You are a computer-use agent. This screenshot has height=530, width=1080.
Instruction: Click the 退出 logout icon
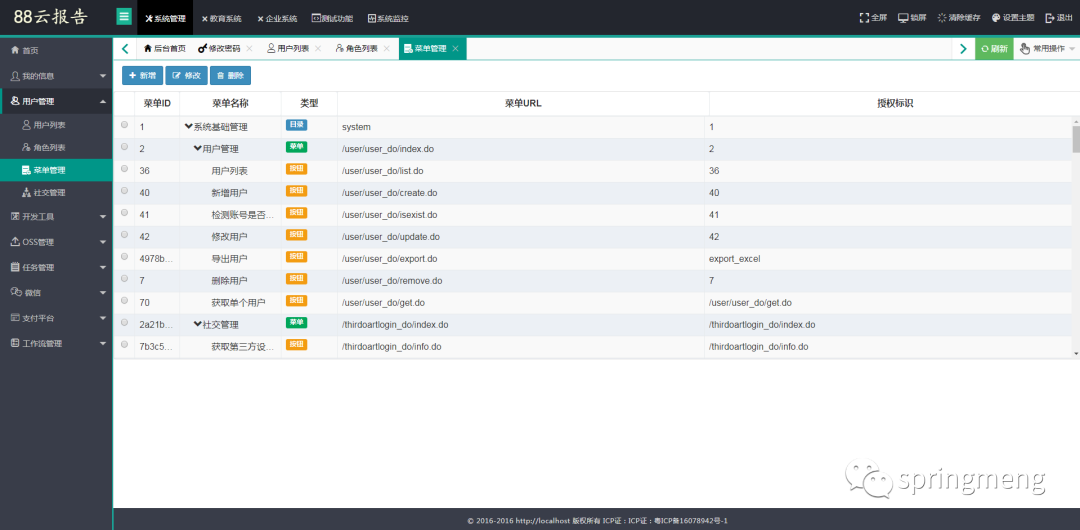(1050, 18)
